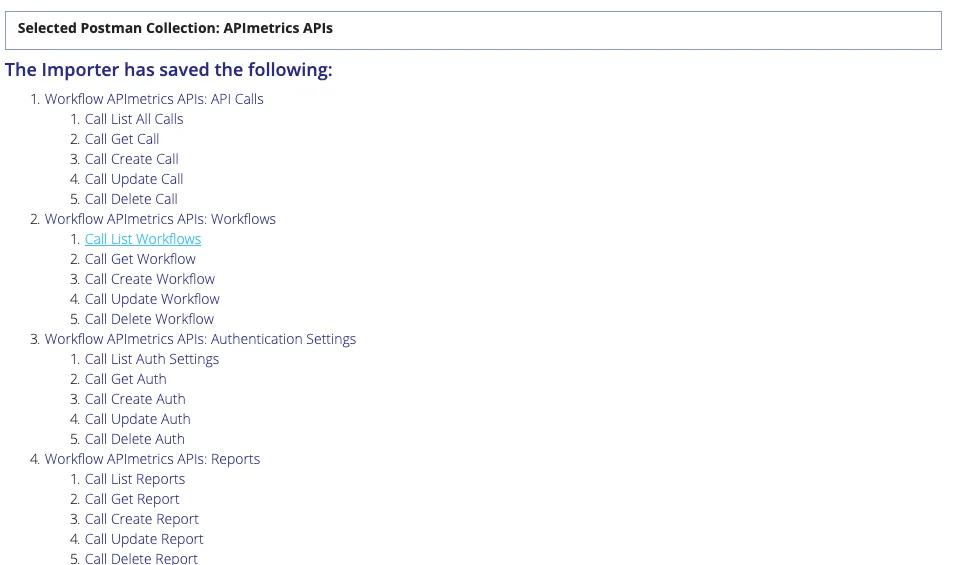Select the Call Create Auth entry

click(x=135, y=399)
